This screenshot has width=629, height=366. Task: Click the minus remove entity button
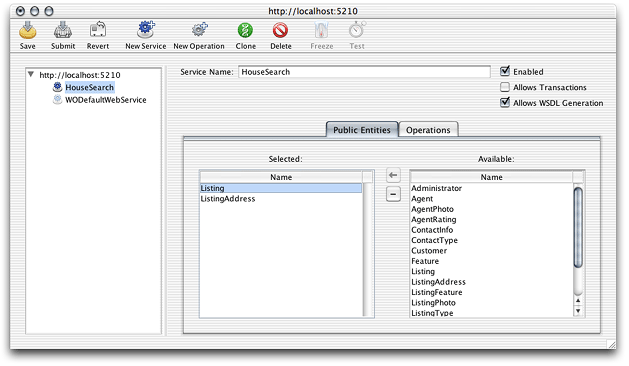393,194
